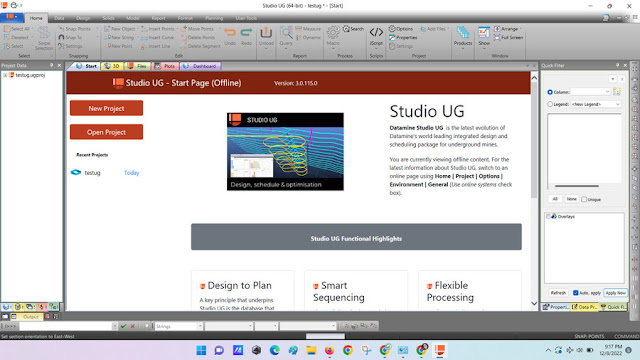
Task: Toggle the Overlays checkbox
Action: click(548, 217)
